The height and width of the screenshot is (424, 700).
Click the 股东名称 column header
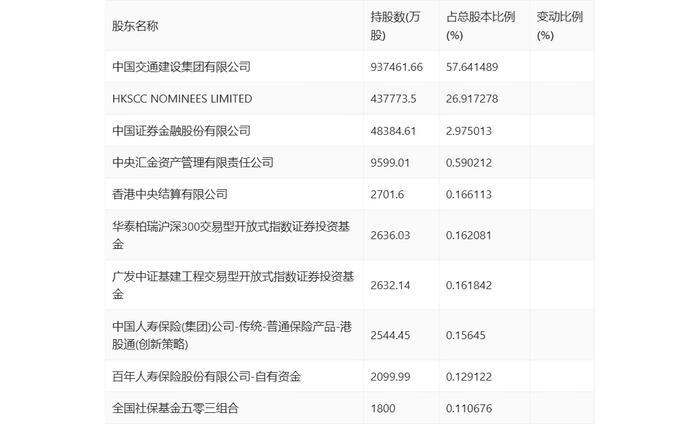(135, 26)
